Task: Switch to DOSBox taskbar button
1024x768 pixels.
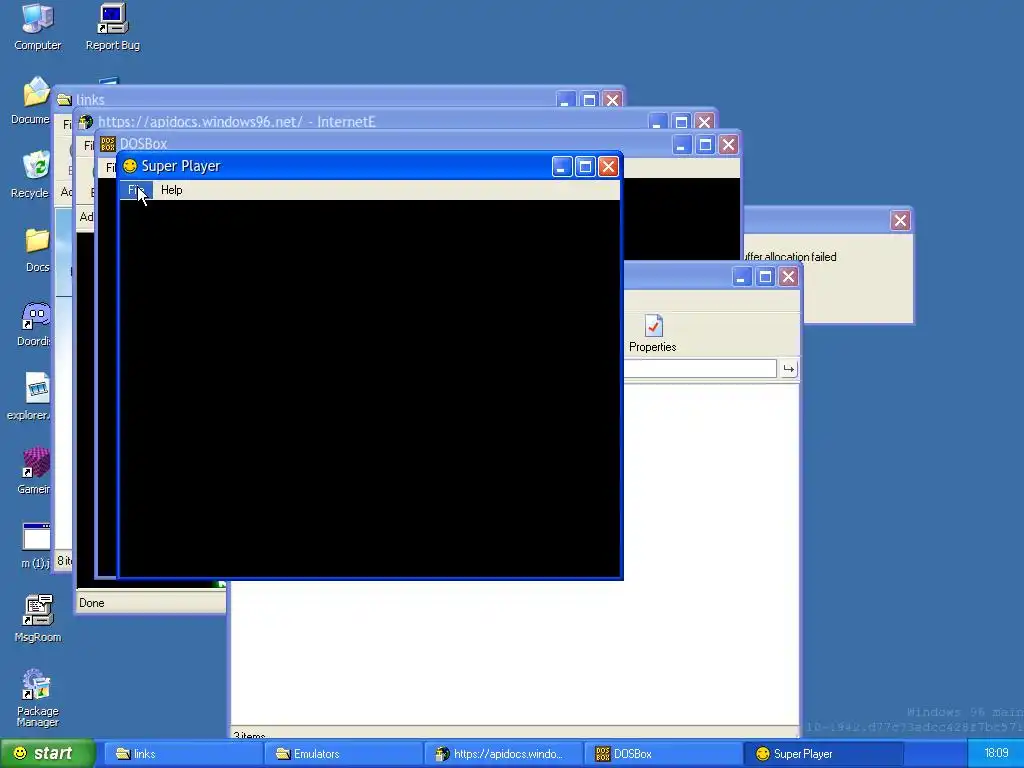Action: 662,754
